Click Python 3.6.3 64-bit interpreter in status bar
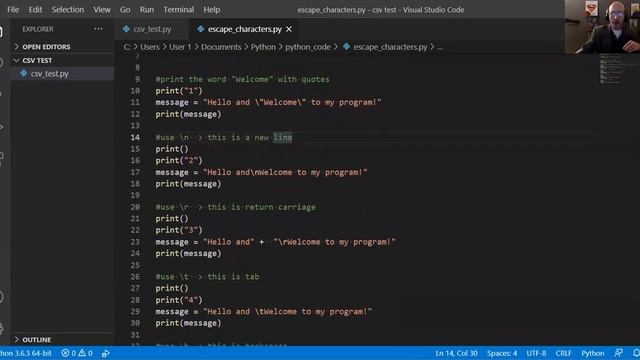Viewport: 640px width, 360px height. 26,353
